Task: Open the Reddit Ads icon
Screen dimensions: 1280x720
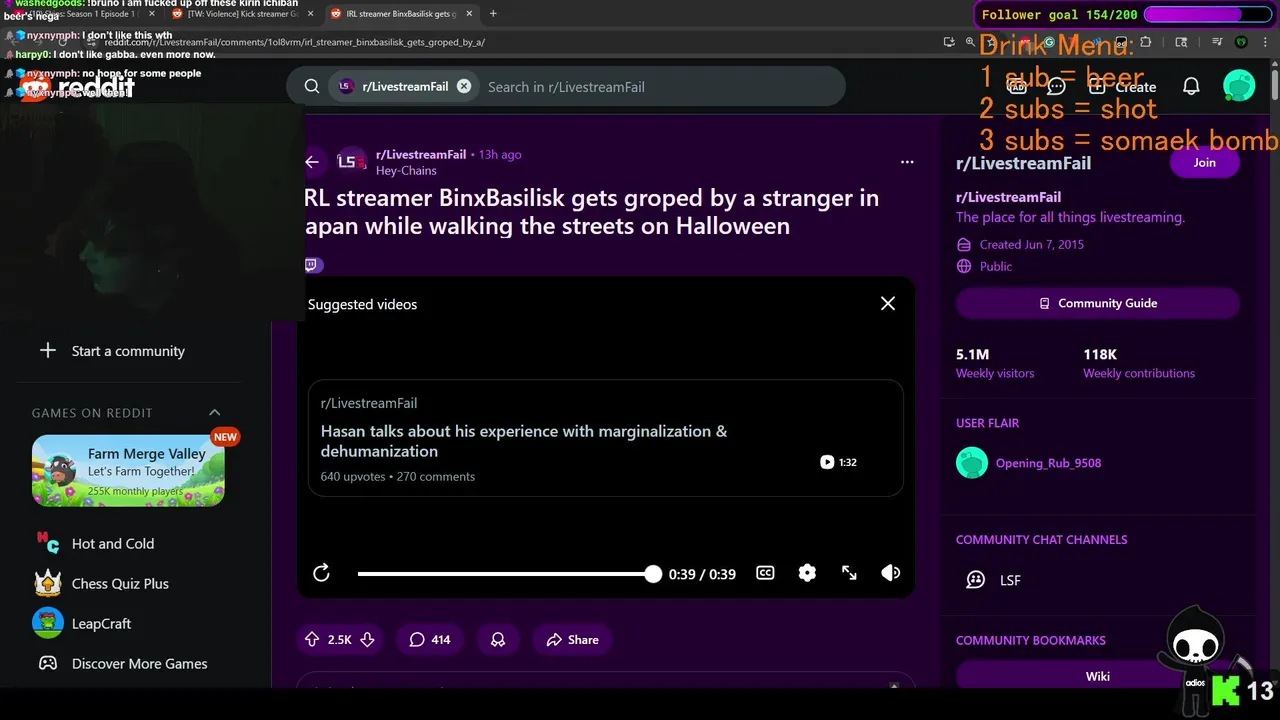Action: tap(1017, 87)
